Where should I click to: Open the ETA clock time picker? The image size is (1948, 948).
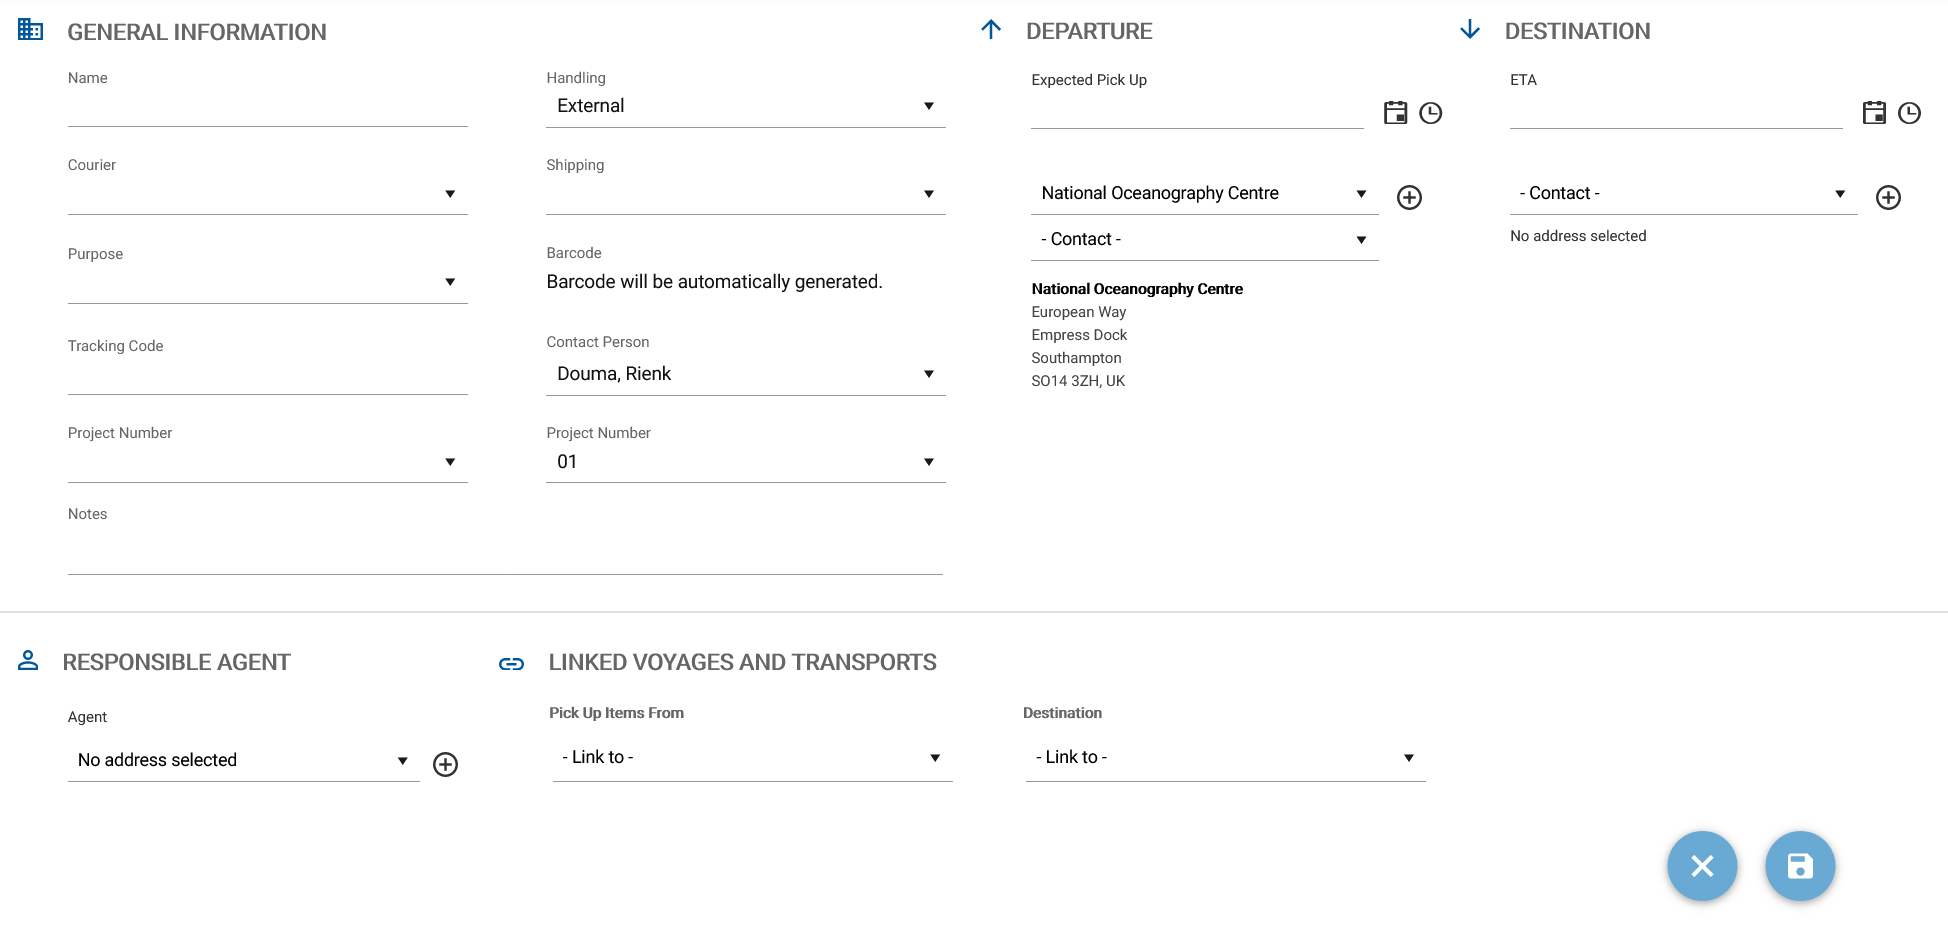coord(1910,113)
